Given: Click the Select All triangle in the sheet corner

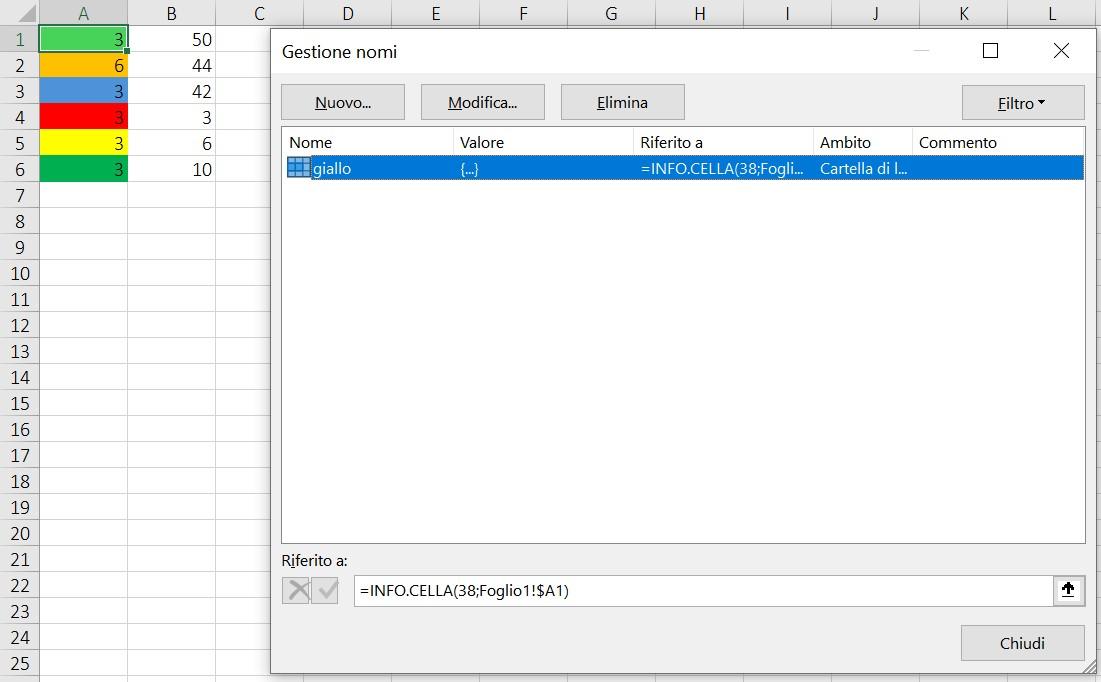Looking at the screenshot, I should pyautogui.click(x=27, y=12).
